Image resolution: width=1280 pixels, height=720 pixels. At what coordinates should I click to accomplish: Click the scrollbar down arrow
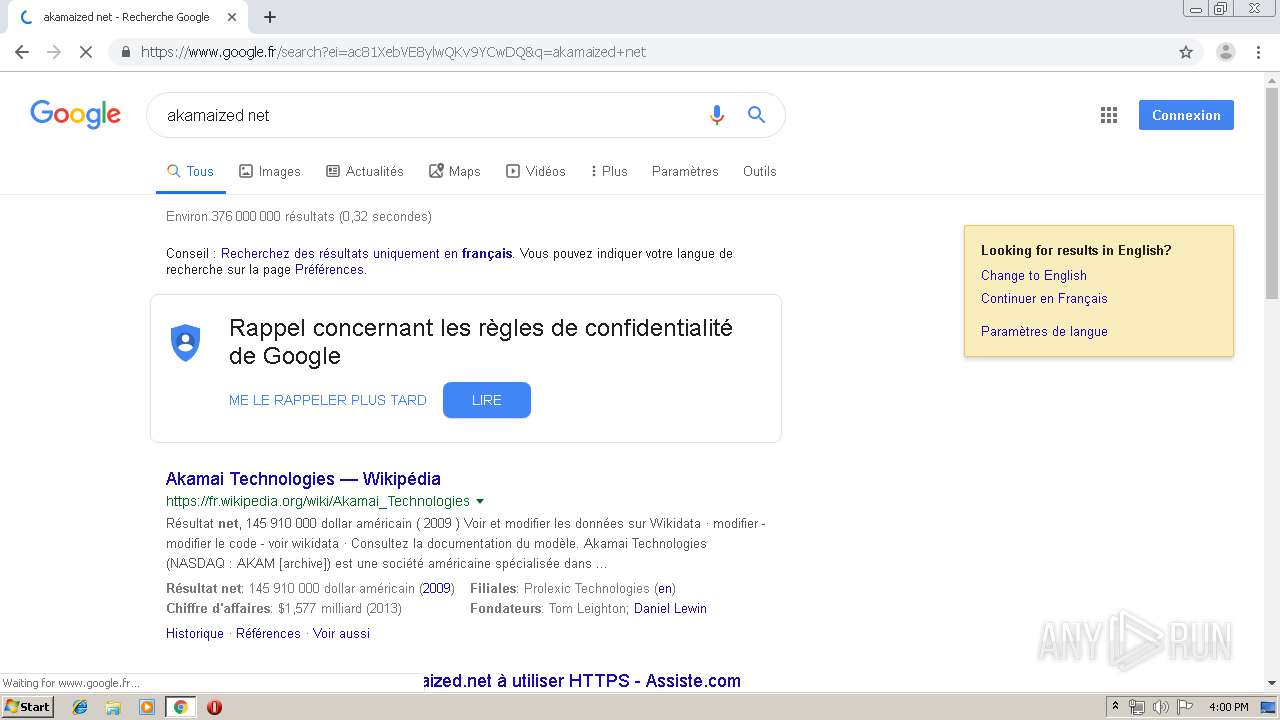click(x=1272, y=683)
